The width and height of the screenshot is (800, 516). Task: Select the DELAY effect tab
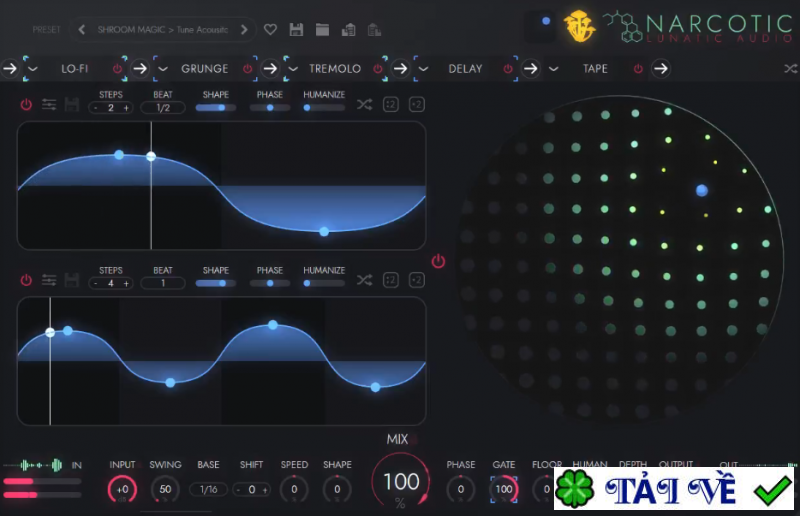point(465,68)
